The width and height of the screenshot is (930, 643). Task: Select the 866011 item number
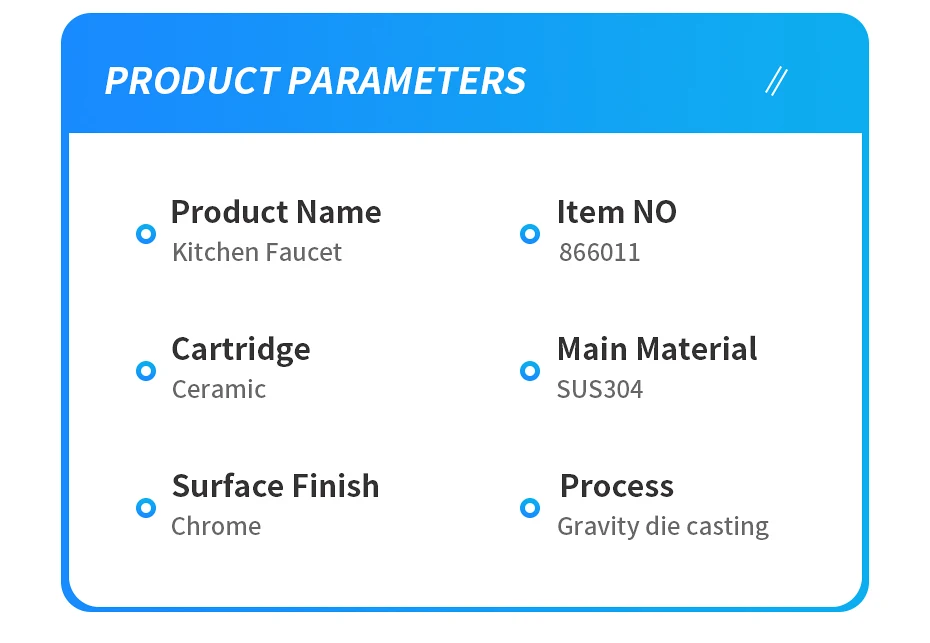[x=599, y=253]
